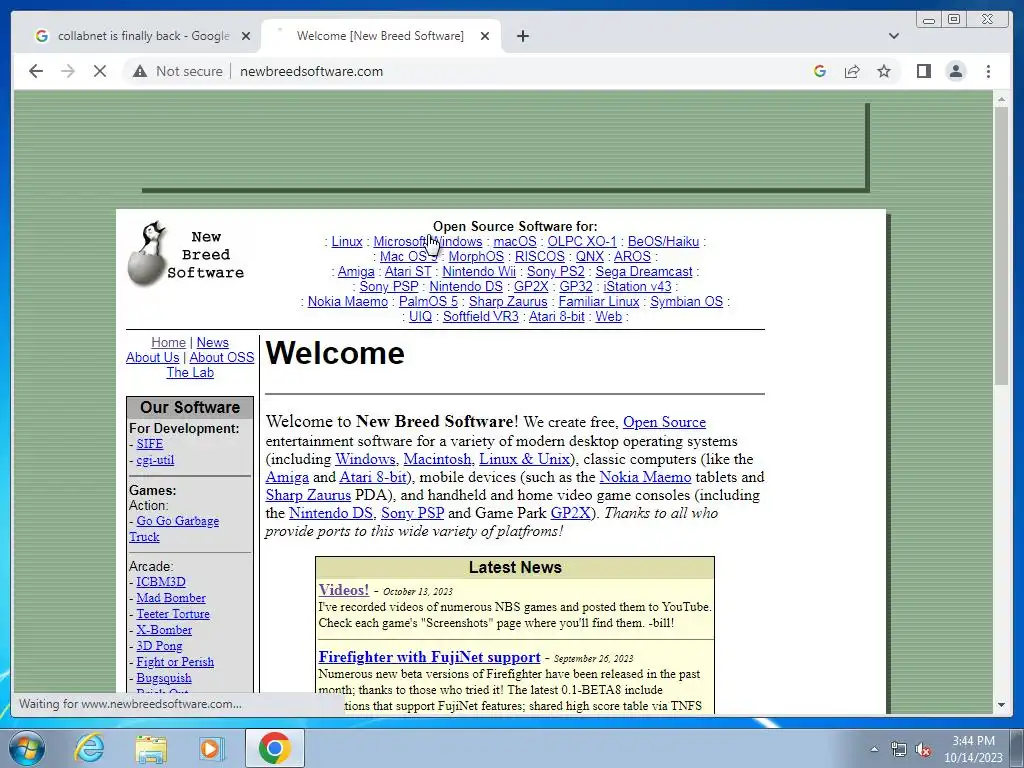Open the Mad Bomber game link
1024x768 pixels.
click(170, 598)
